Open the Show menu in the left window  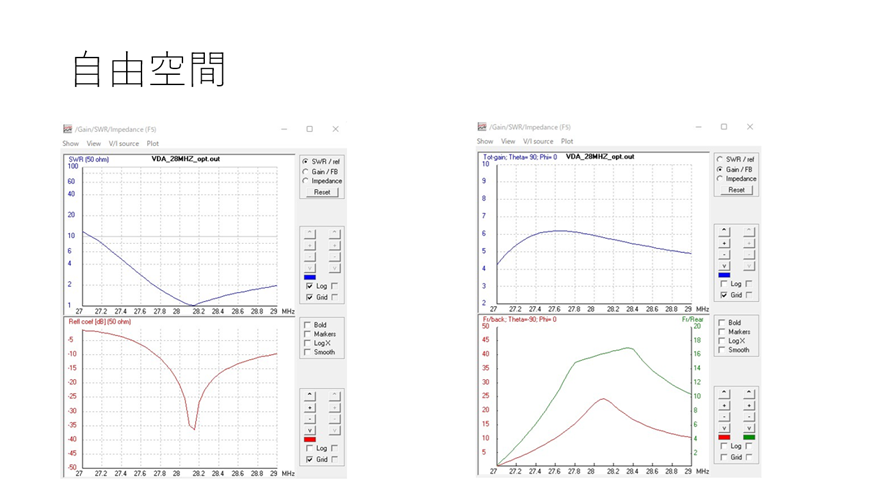70,144
